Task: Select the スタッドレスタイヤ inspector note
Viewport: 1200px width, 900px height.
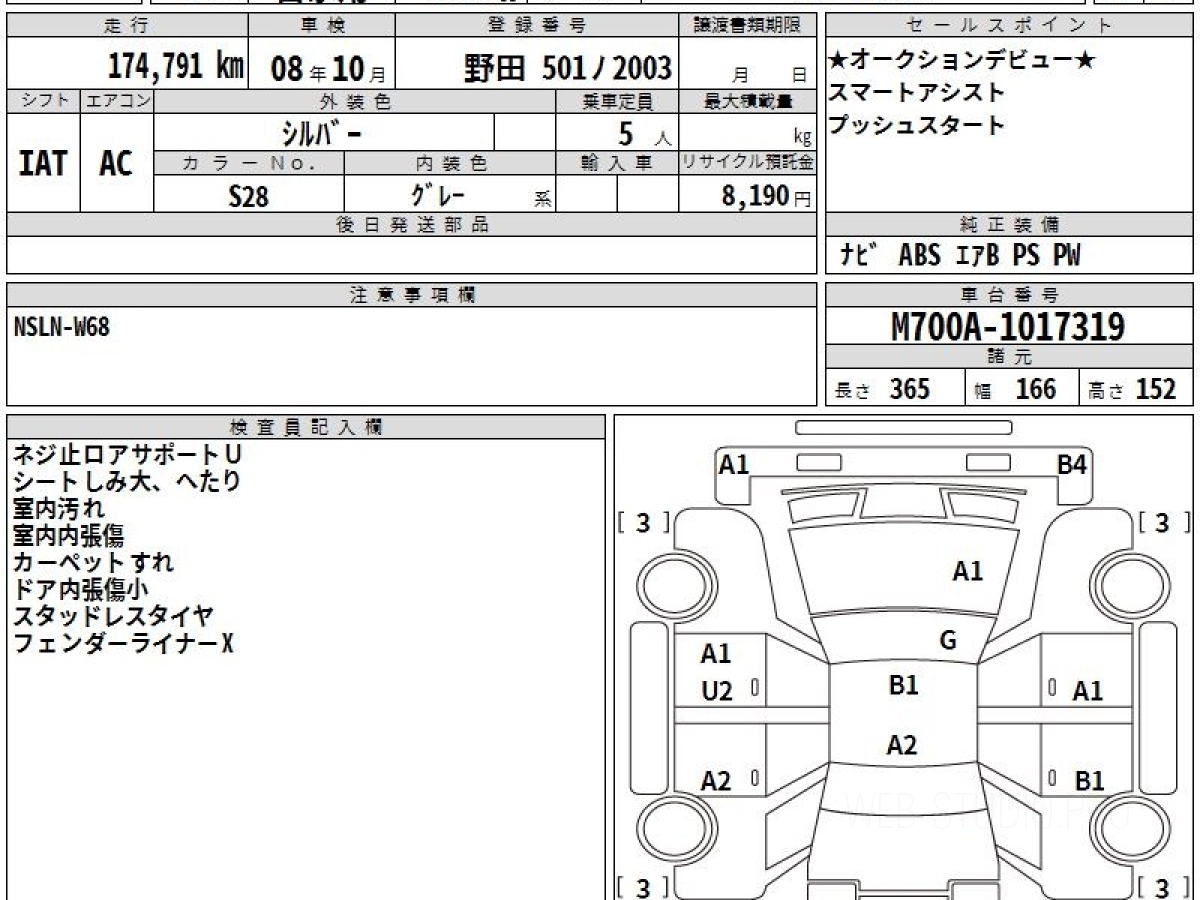Action: click(x=112, y=616)
